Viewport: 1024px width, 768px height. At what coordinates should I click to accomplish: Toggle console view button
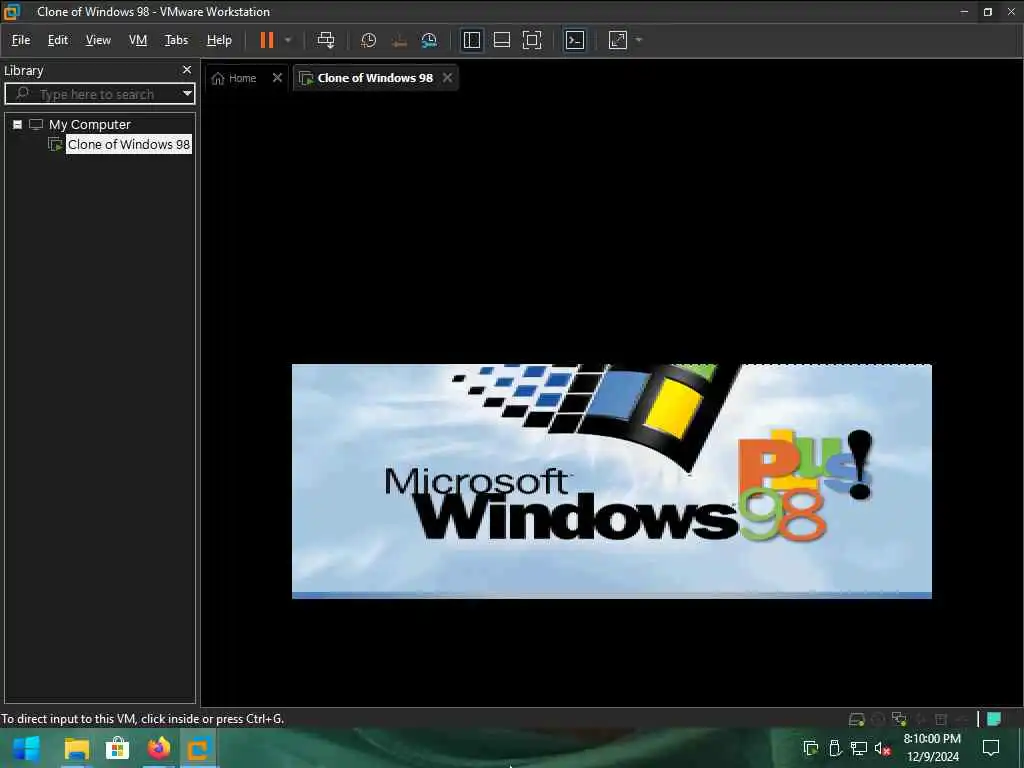(575, 40)
